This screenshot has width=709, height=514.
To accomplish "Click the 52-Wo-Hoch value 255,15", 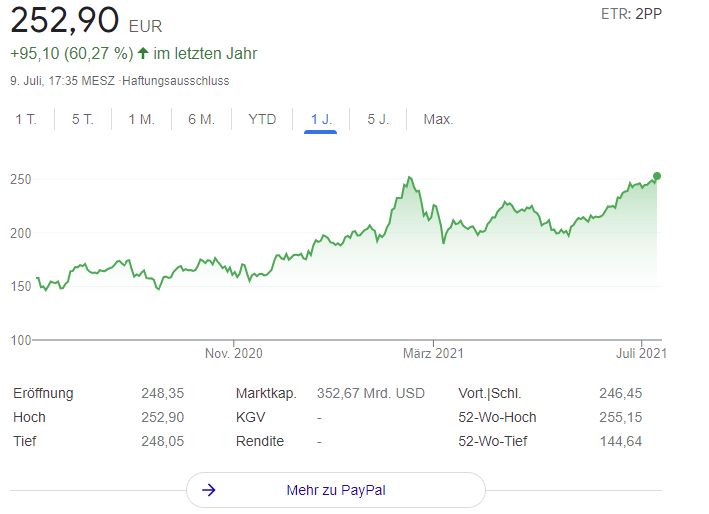I will (x=620, y=417).
